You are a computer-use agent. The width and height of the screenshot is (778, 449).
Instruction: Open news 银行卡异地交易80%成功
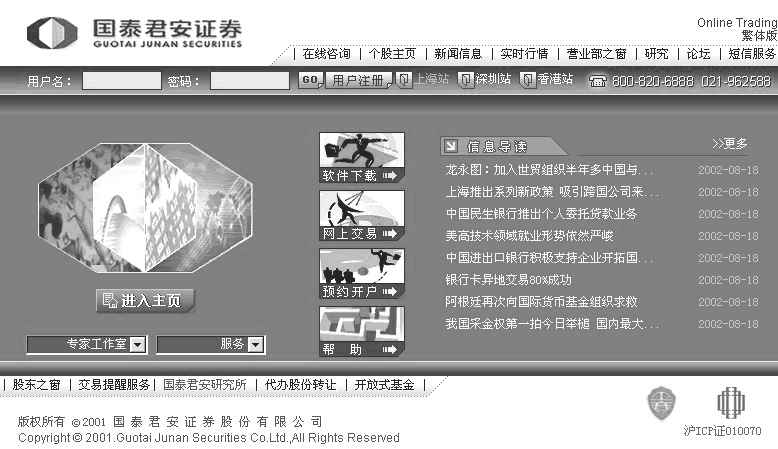509,280
